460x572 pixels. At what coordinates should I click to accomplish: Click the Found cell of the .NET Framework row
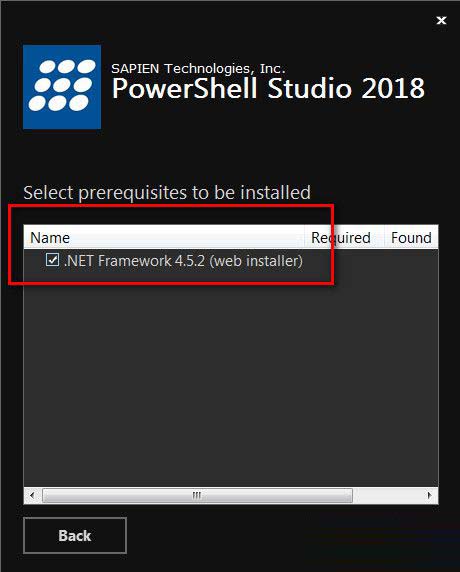[411, 261]
